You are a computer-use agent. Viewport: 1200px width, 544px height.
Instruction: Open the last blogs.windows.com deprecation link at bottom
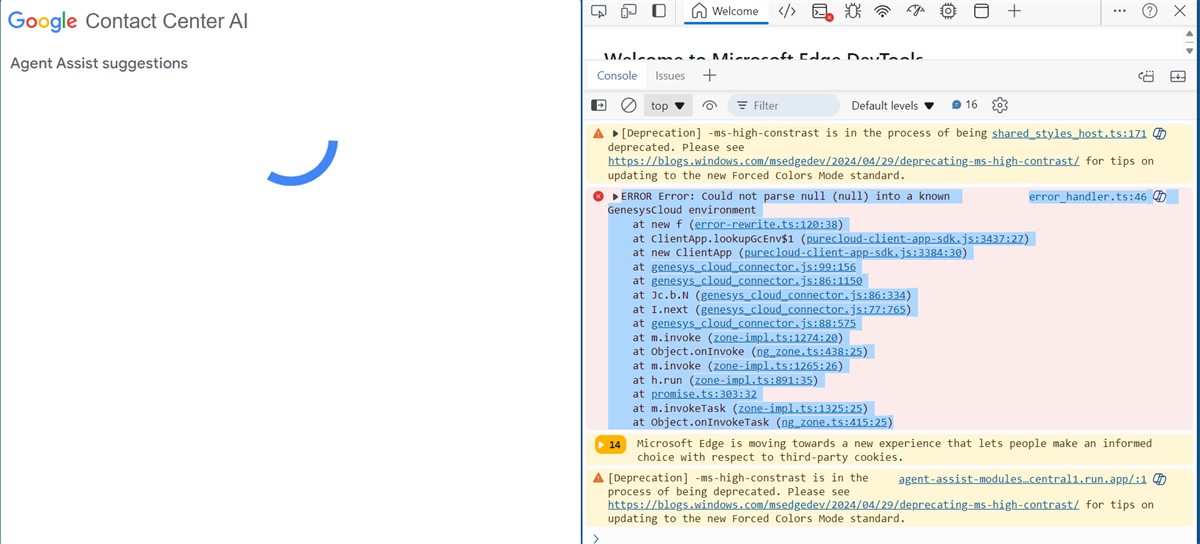tap(843, 505)
